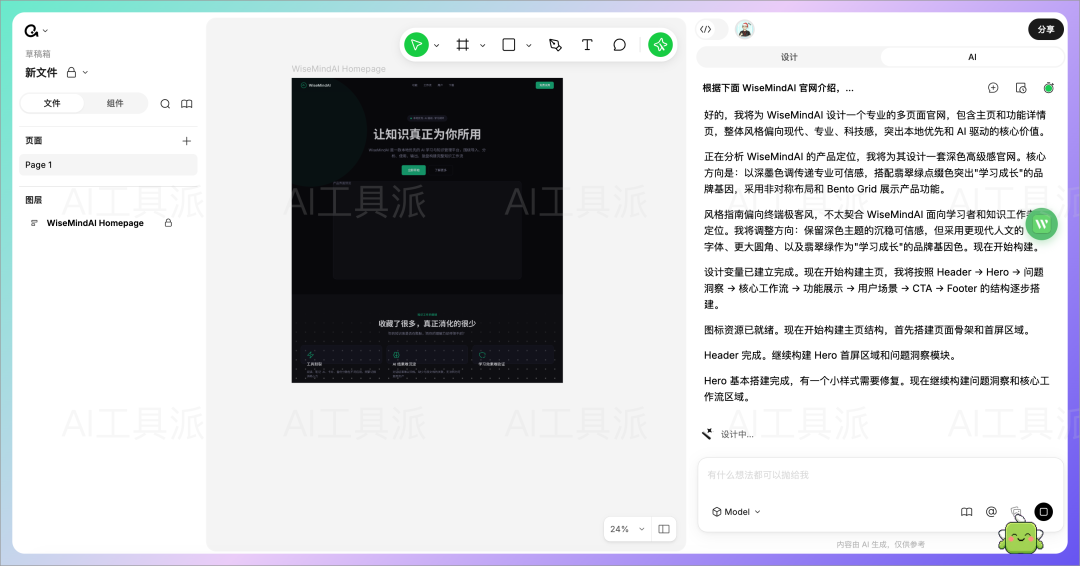Select the Comment tool
Image resolution: width=1080 pixels, height=566 pixels.
[x=619, y=45]
